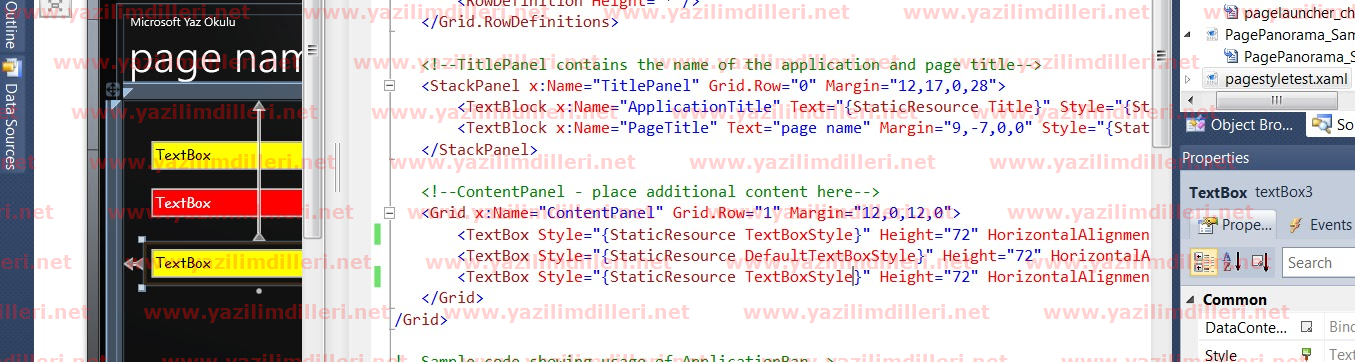This screenshot has height=362, width=1355.
Task: Click the code editor vertical scrollbar
Action: pos(1162,75)
